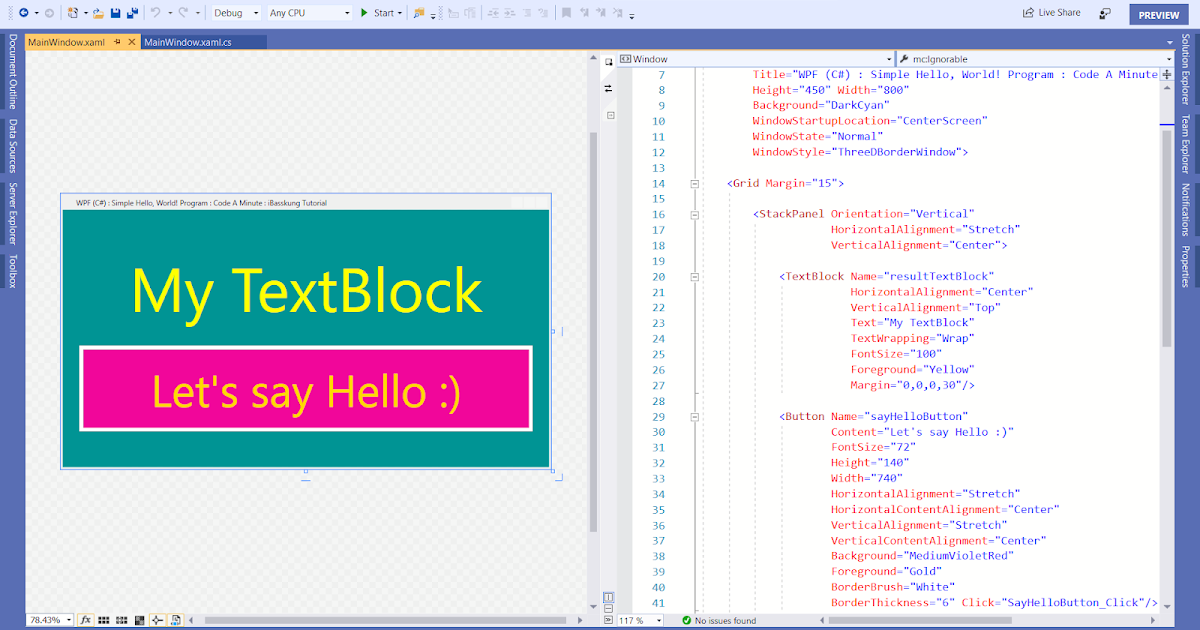This screenshot has width=1200, height=630.
Task: Toggle Show Grid in the designer toolbar
Action: tap(103, 620)
